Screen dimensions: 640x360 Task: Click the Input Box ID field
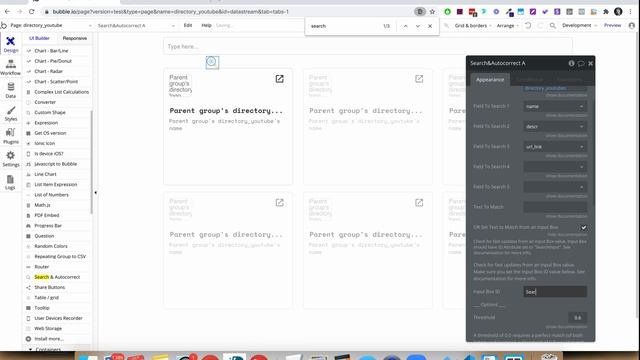pyautogui.click(x=555, y=291)
